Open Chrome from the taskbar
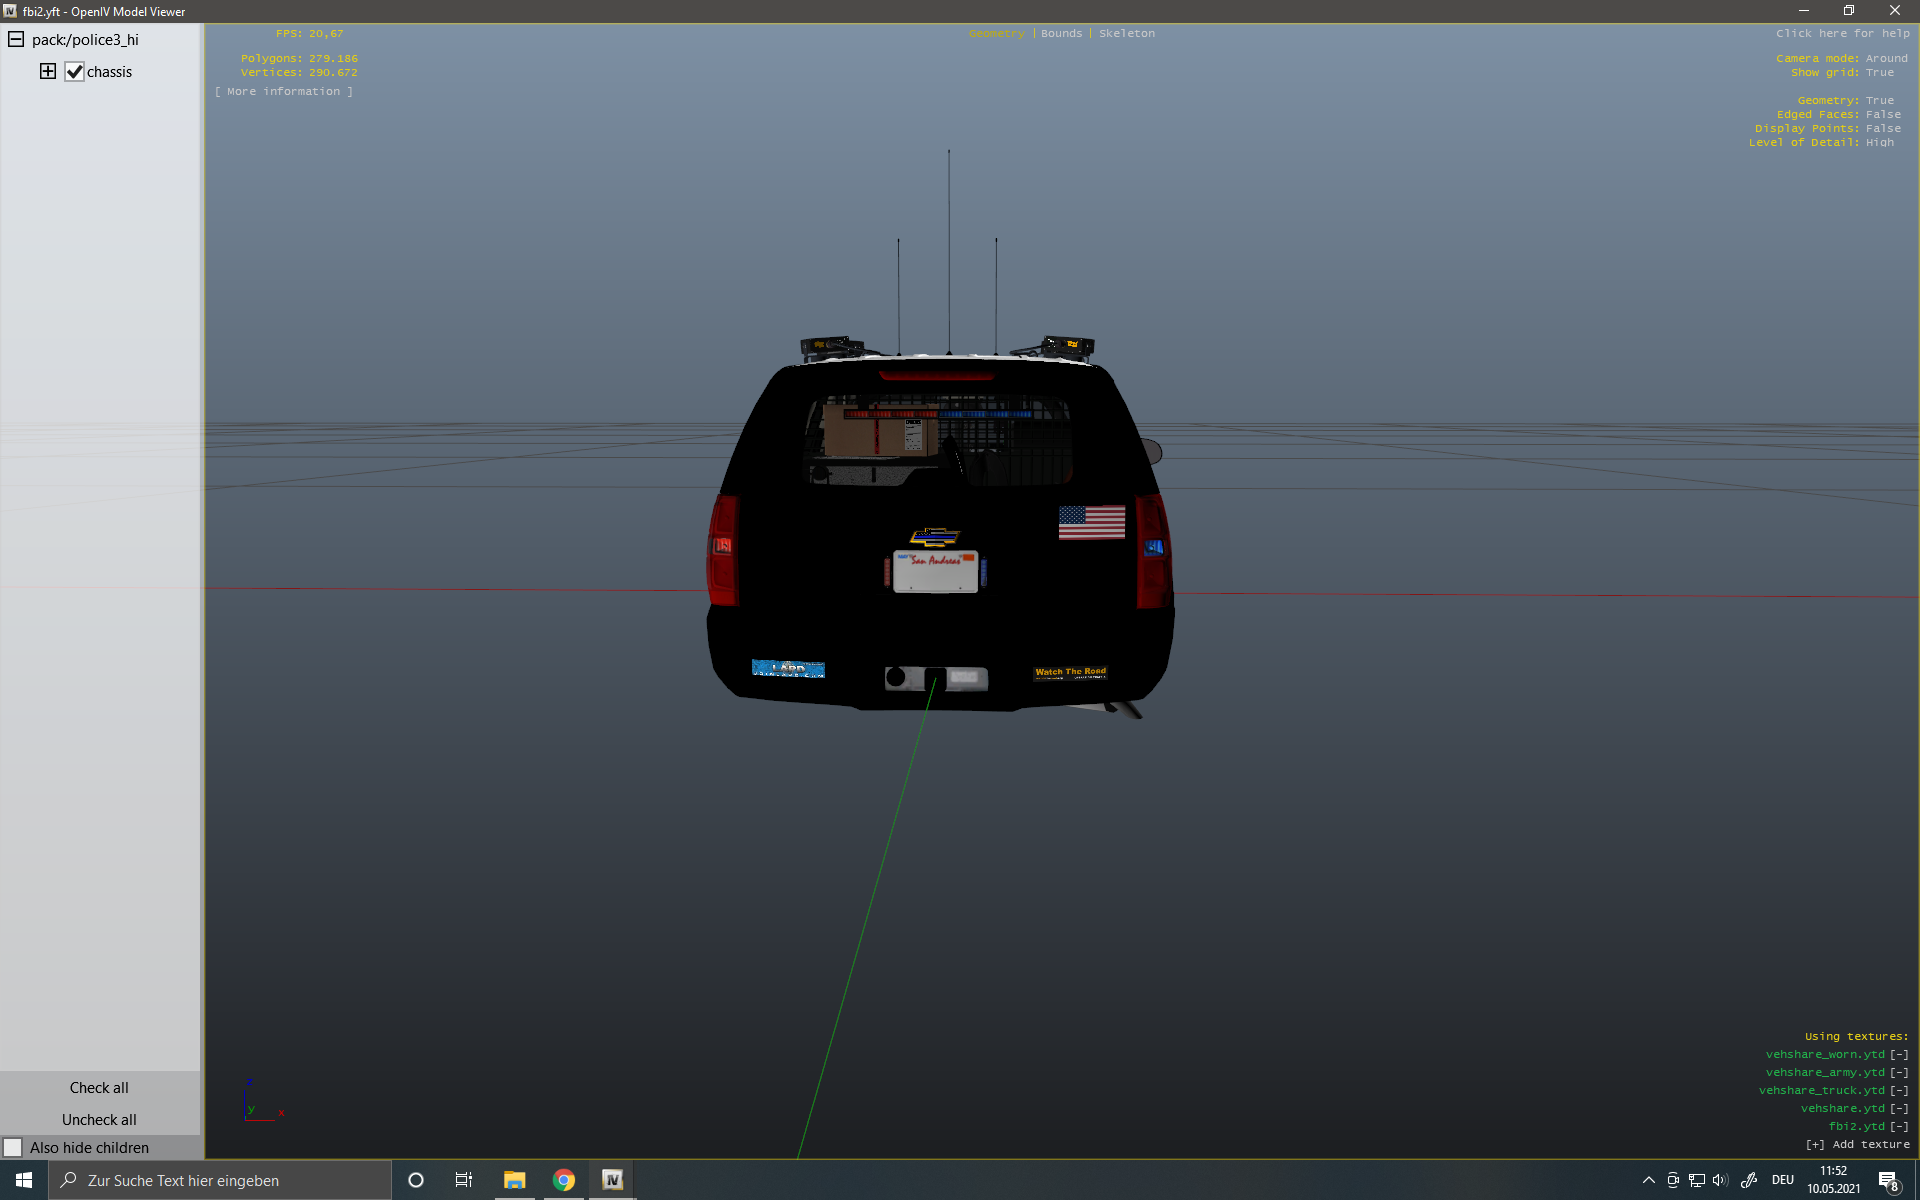The width and height of the screenshot is (1920, 1200). 564,1180
